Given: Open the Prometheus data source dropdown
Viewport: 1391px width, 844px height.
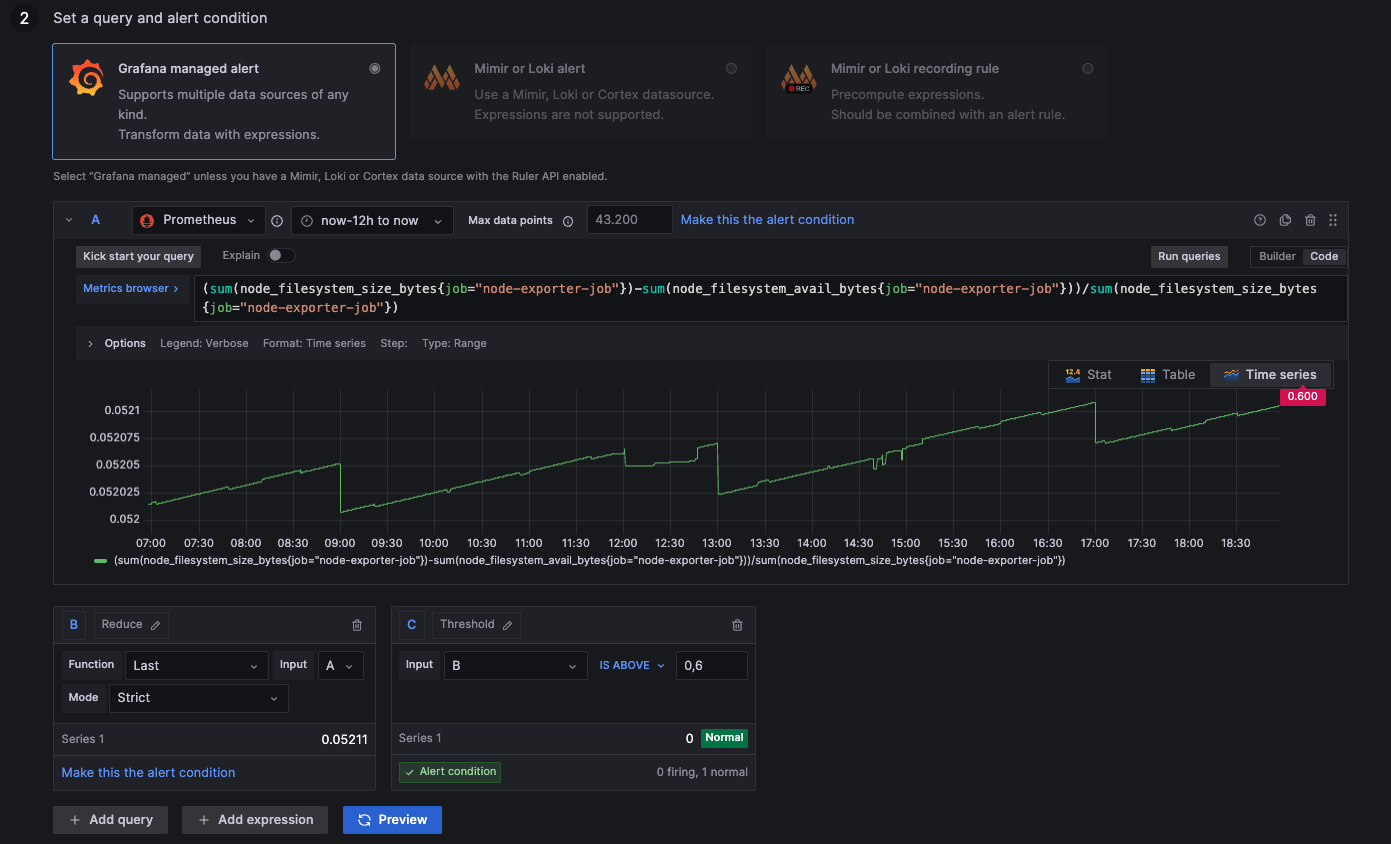Looking at the screenshot, I should 199,220.
